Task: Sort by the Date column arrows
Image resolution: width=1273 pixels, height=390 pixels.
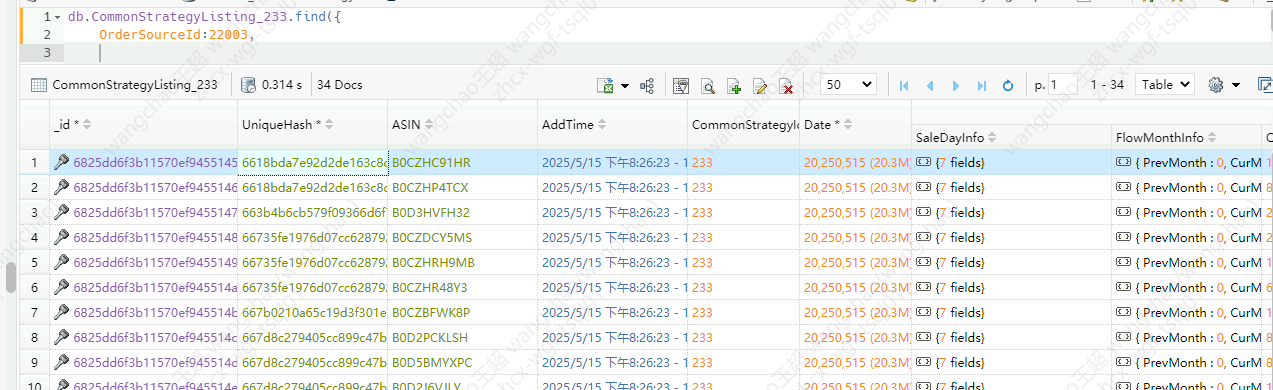Action: click(849, 125)
